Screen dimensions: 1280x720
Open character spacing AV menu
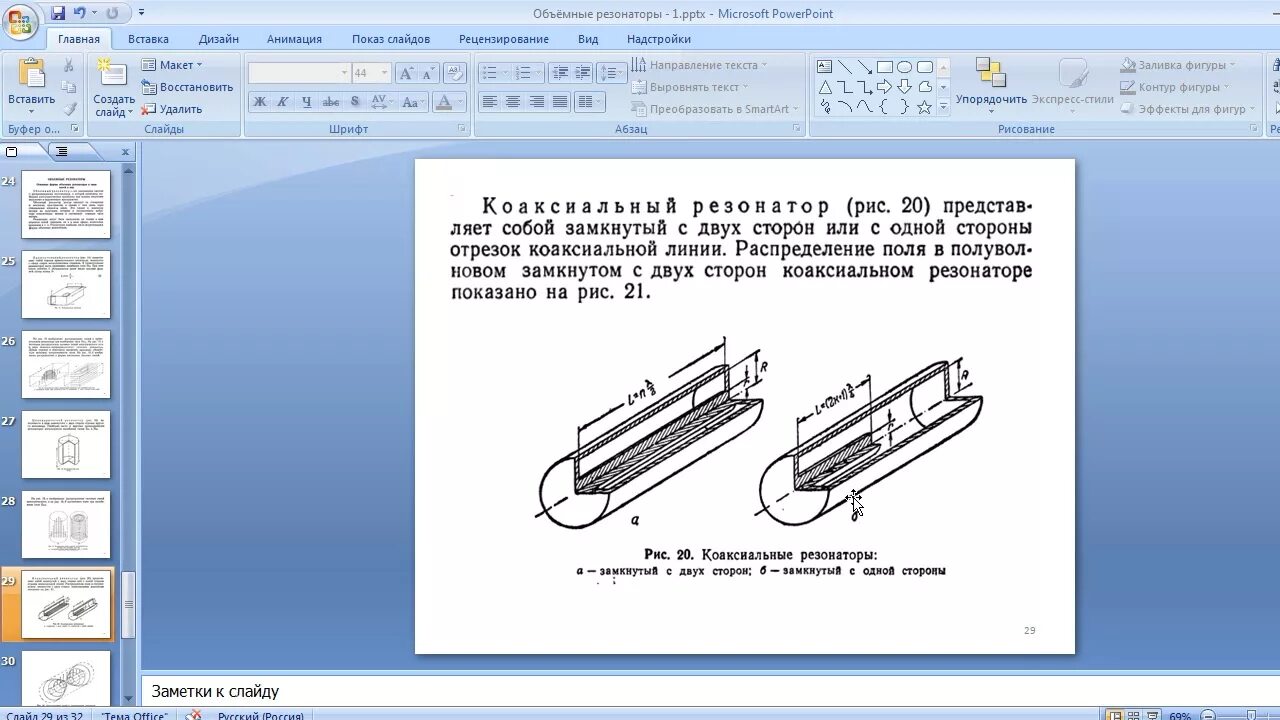tap(381, 102)
